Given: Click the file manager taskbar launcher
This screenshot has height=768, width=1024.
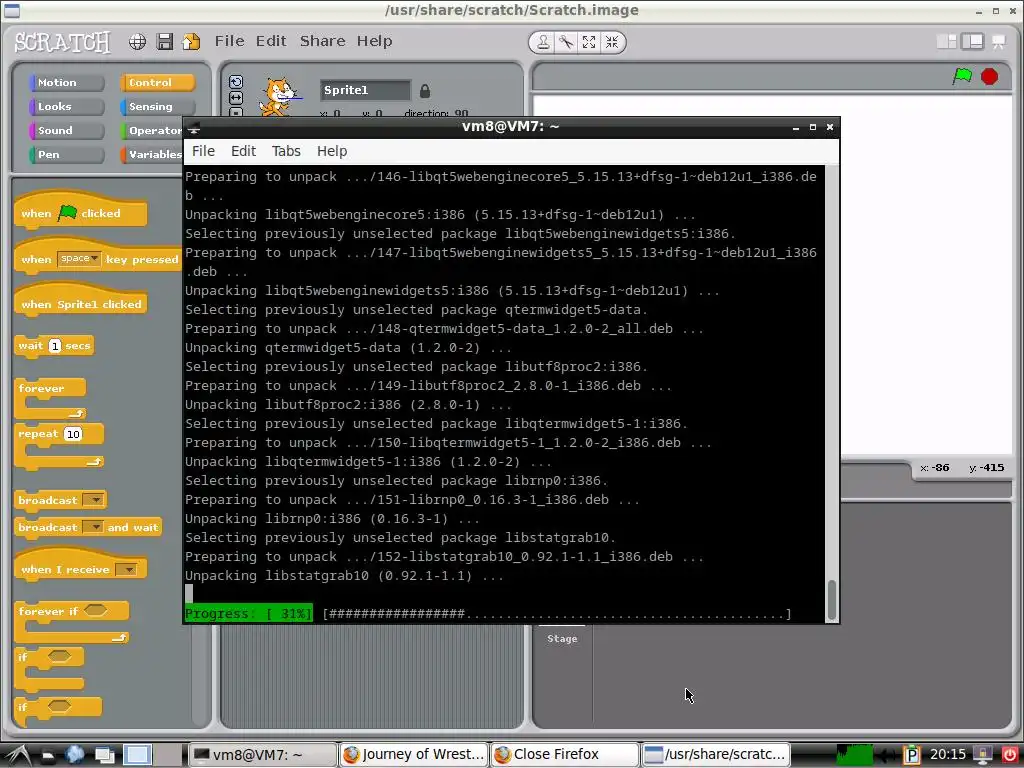Looking at the screenshot, I should [47, 755].
